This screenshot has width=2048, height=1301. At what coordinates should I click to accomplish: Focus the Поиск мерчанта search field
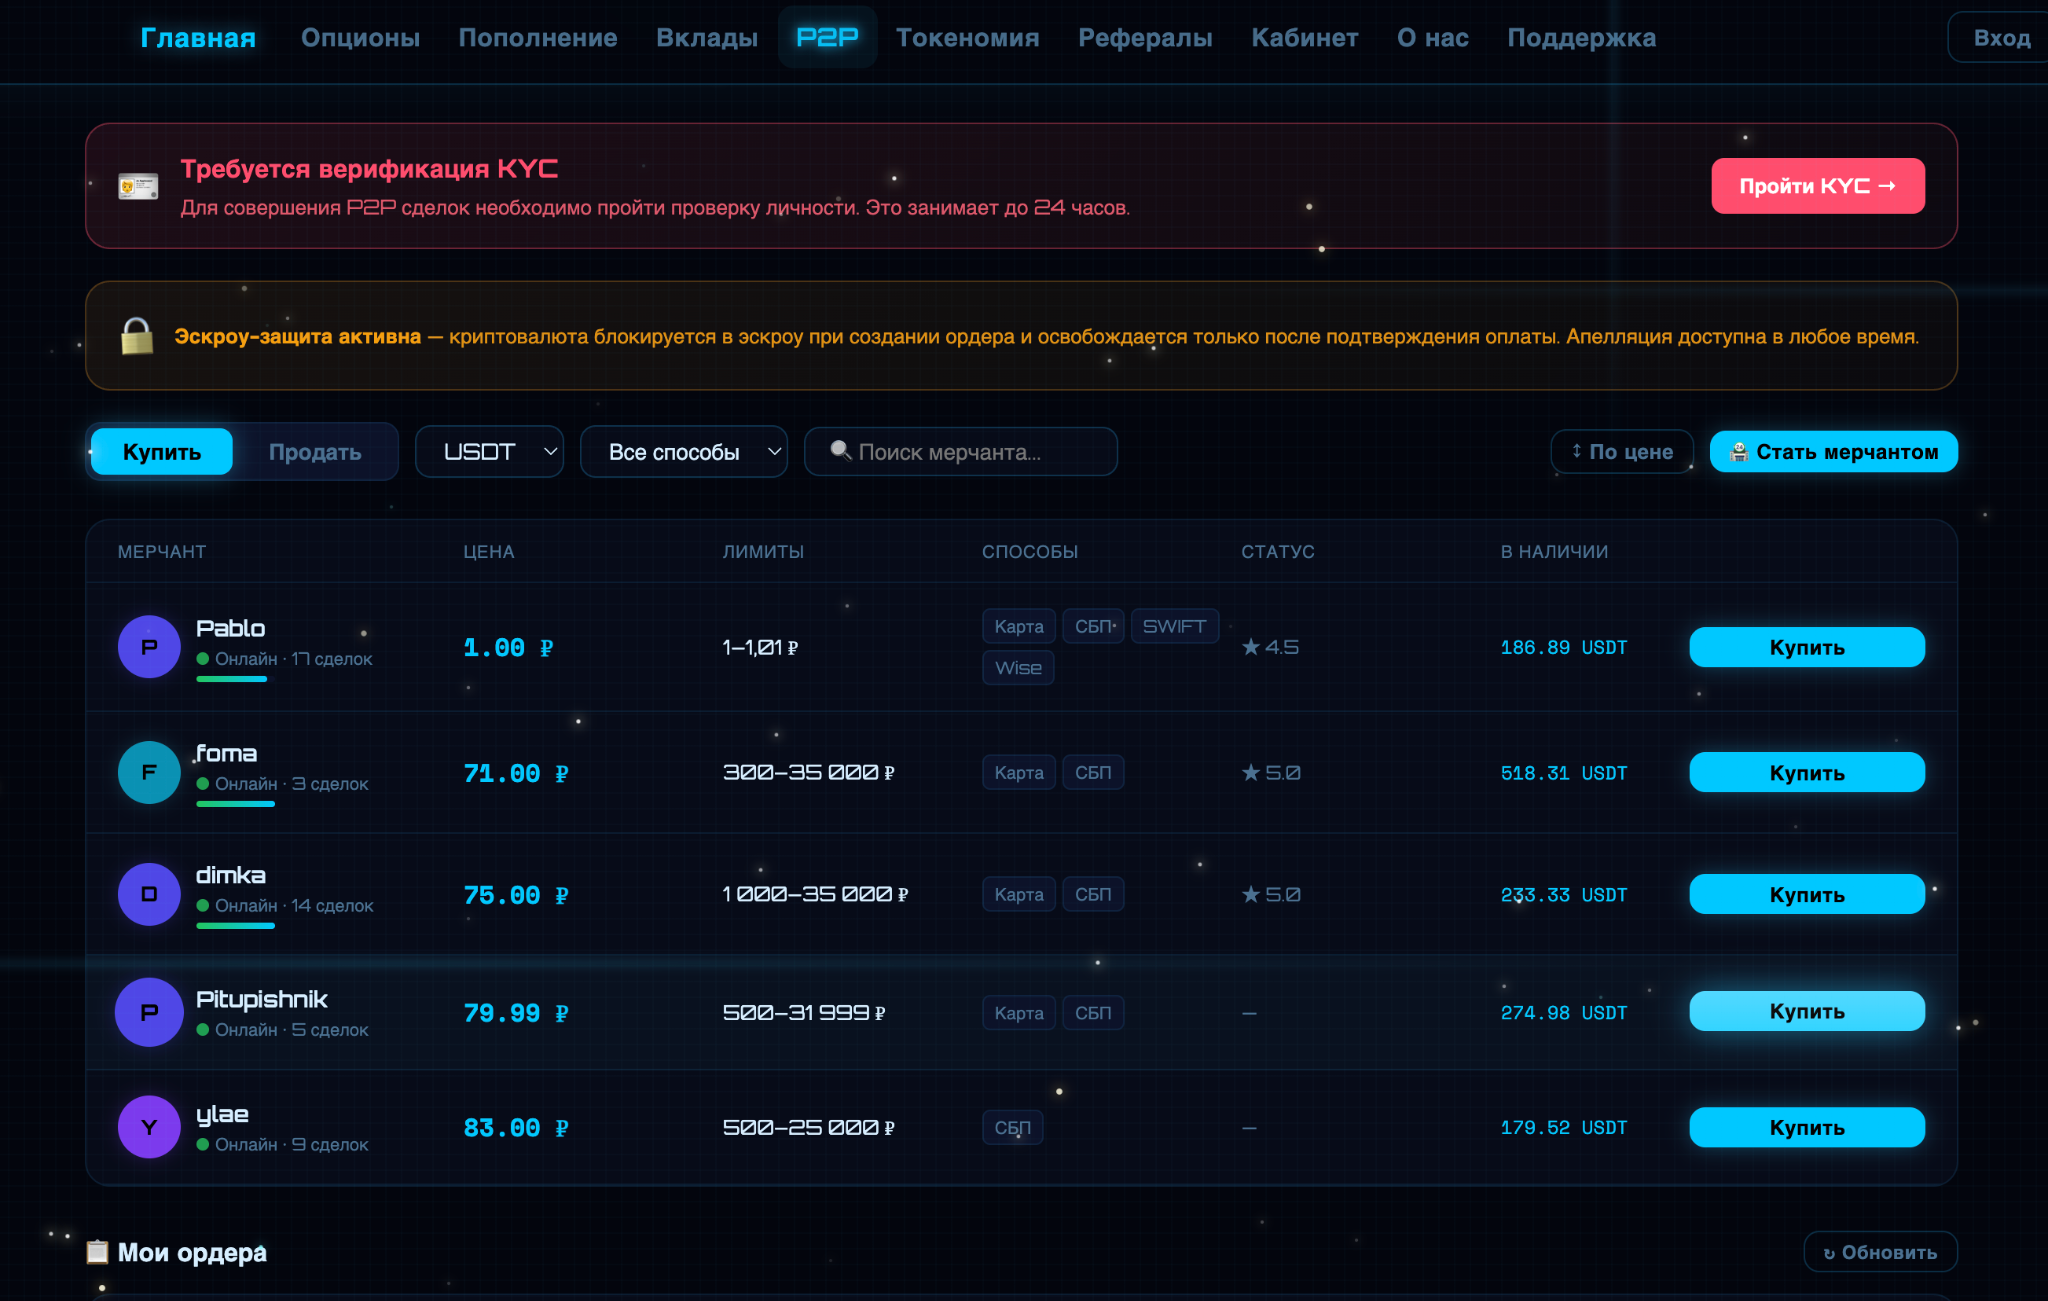960,452
